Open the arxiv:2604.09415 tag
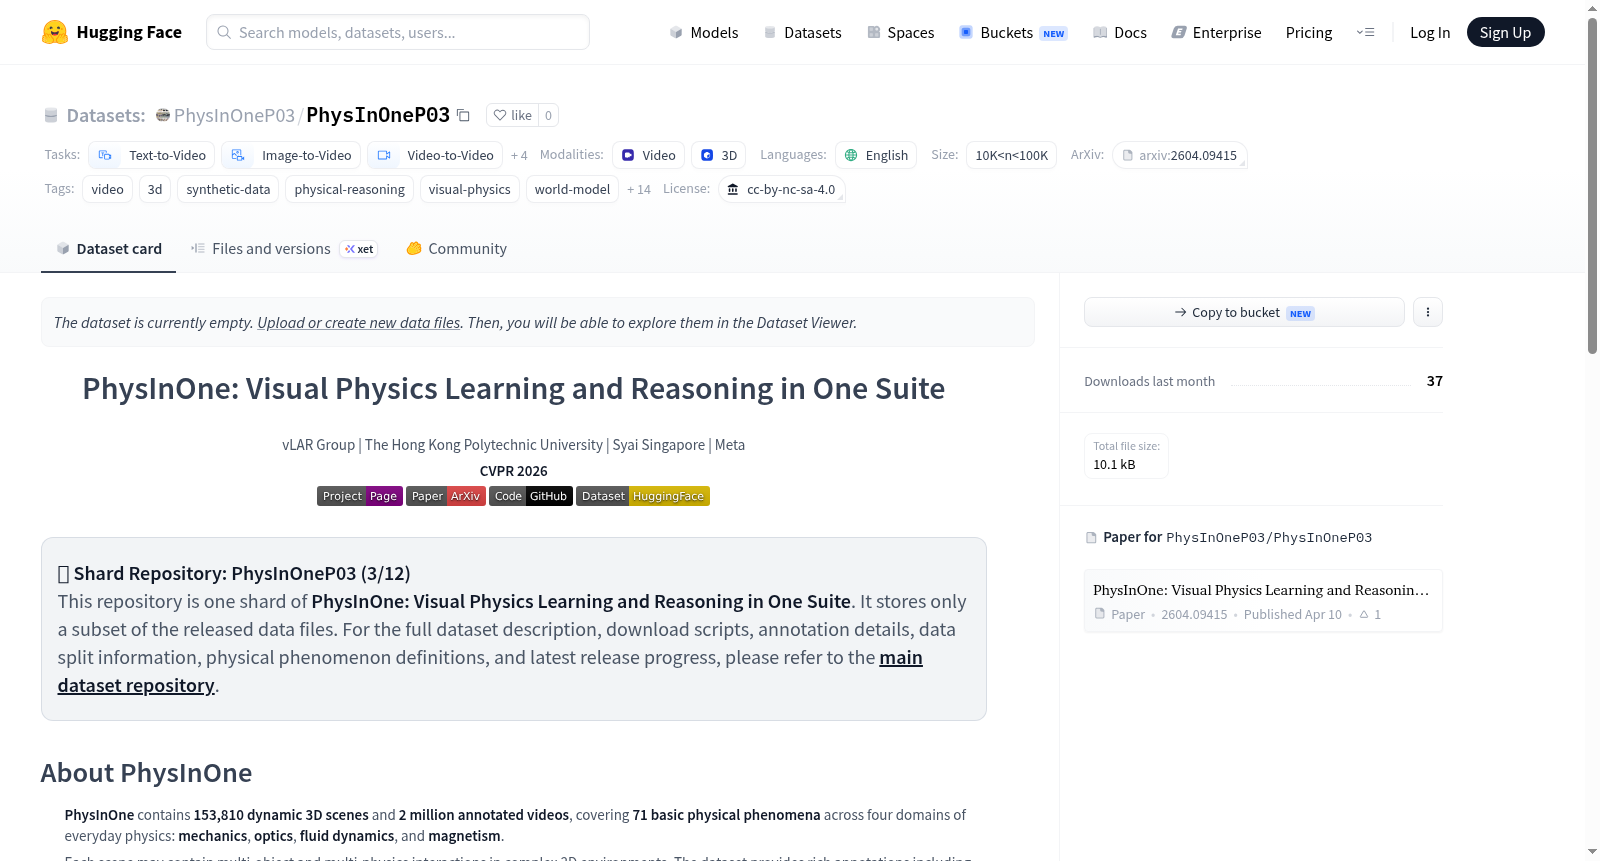The image size is (1600, 861). point(1179,155)
